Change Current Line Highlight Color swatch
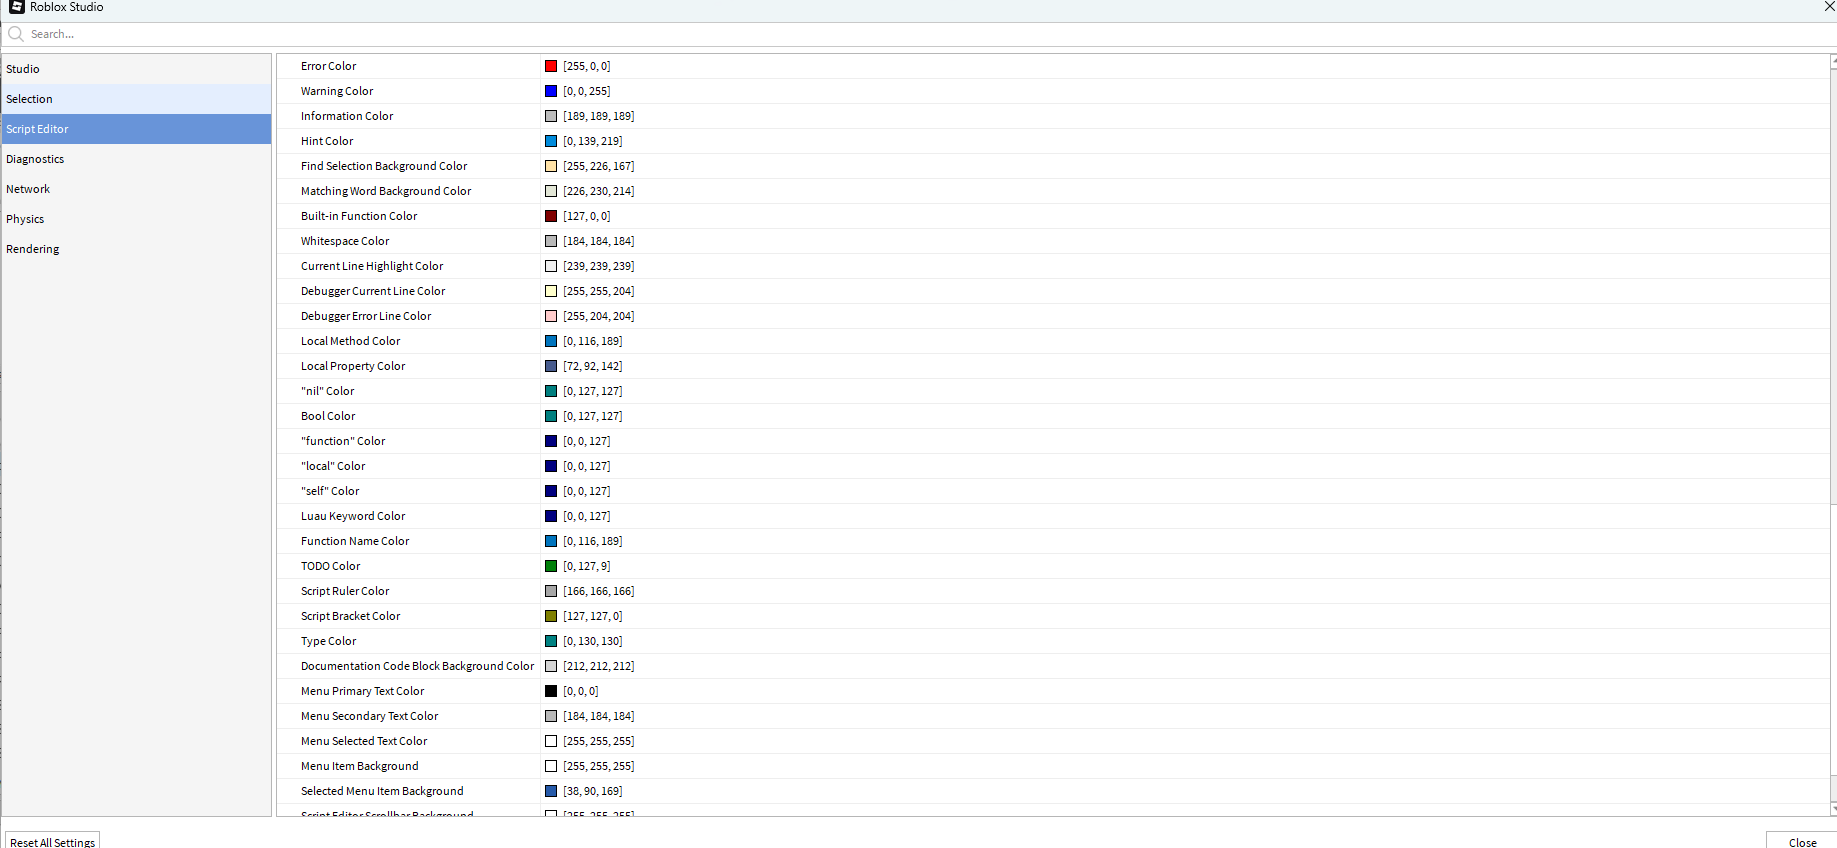 pyautogui.click(x=551, y=266)
